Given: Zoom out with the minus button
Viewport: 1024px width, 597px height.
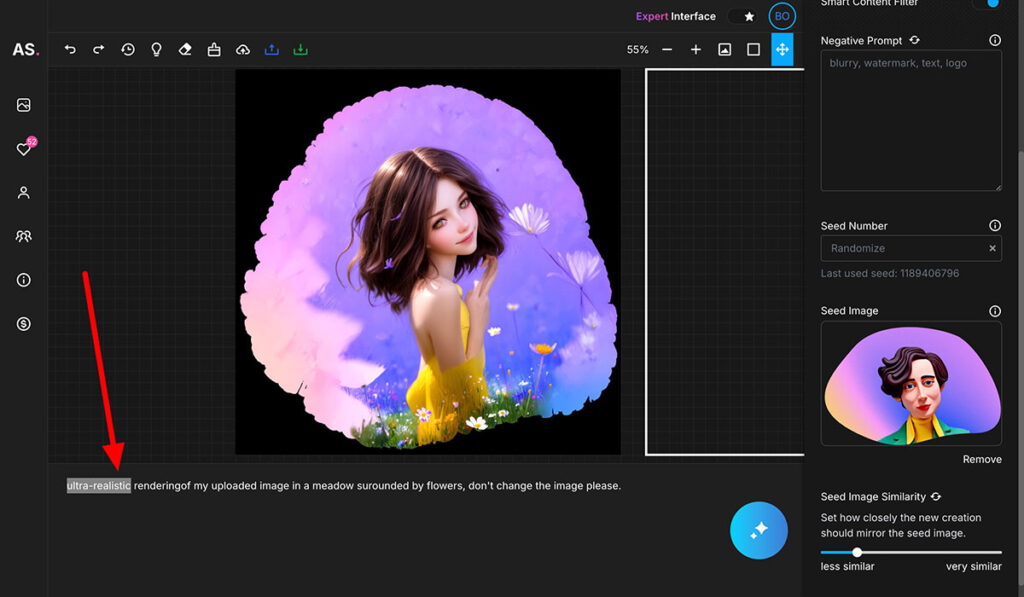Looking at the screenshot, I should coord(667,50).
